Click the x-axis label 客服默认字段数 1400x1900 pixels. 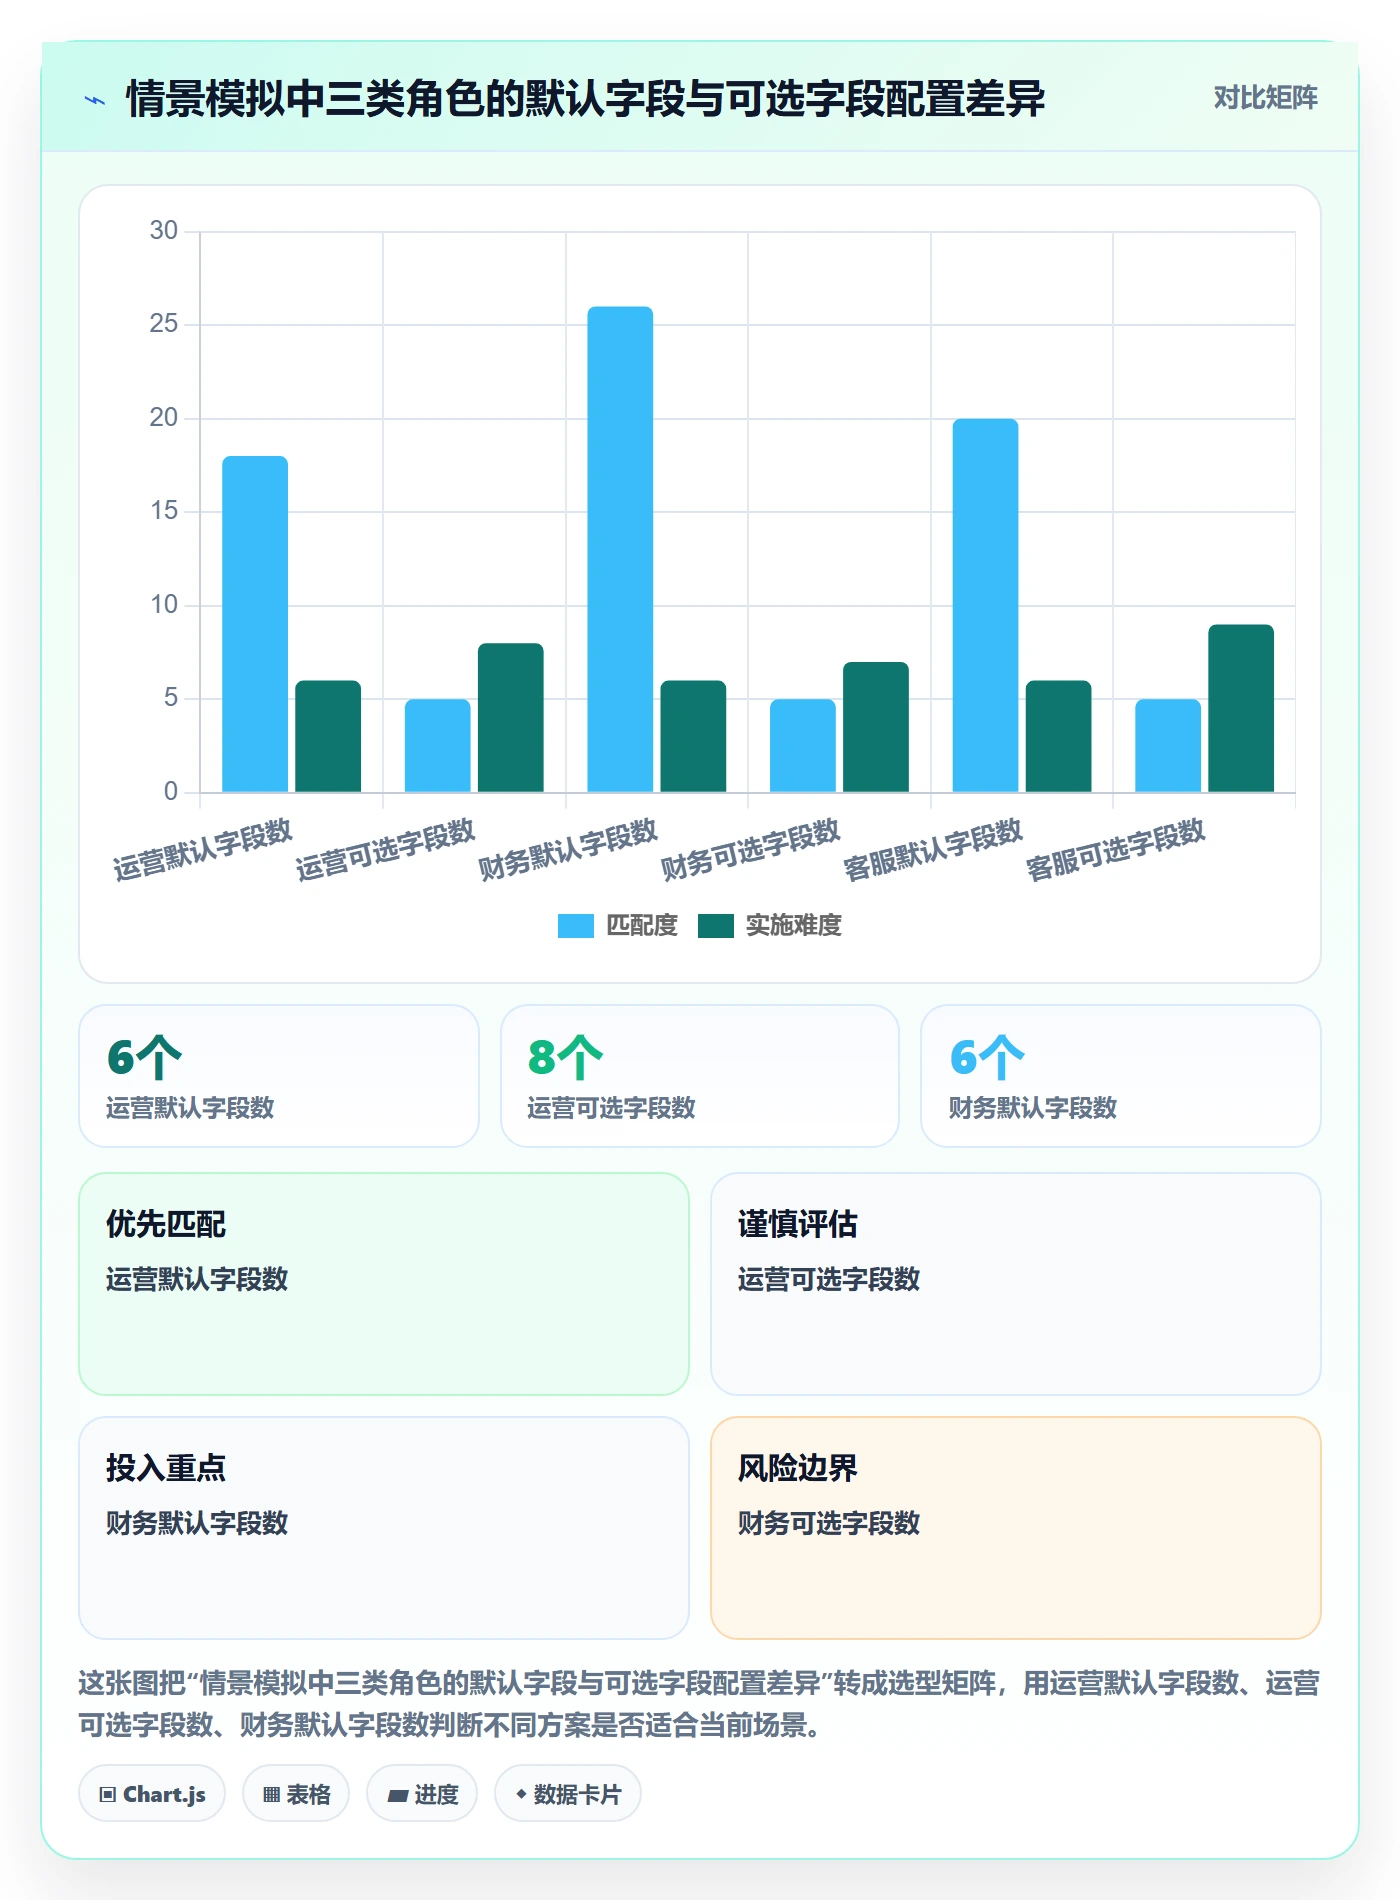coord(933,850)
